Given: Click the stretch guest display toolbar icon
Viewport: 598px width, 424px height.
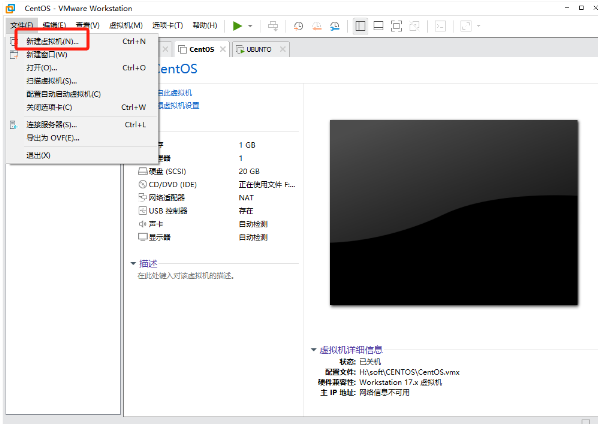Looking at the screenshot, I should point(466,26).
